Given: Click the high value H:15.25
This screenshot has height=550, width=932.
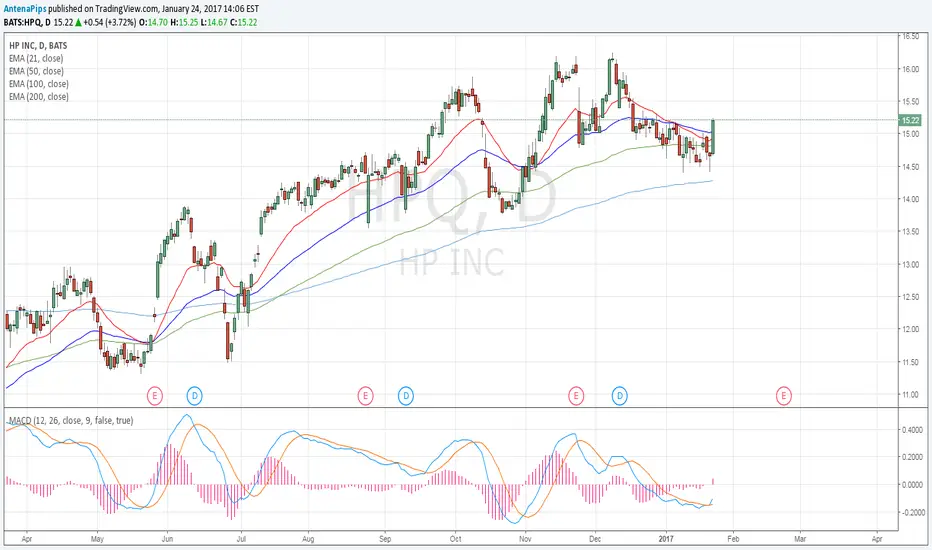Looking at the screenshot, I should [x=184, y=23].
